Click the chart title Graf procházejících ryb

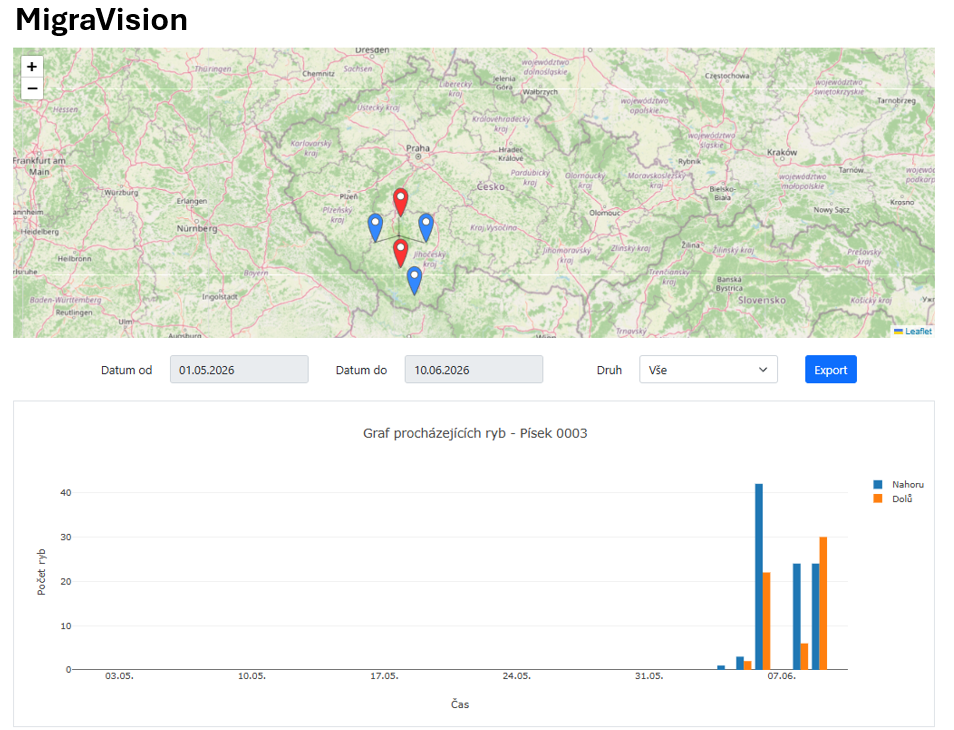(x=475, y=434)
